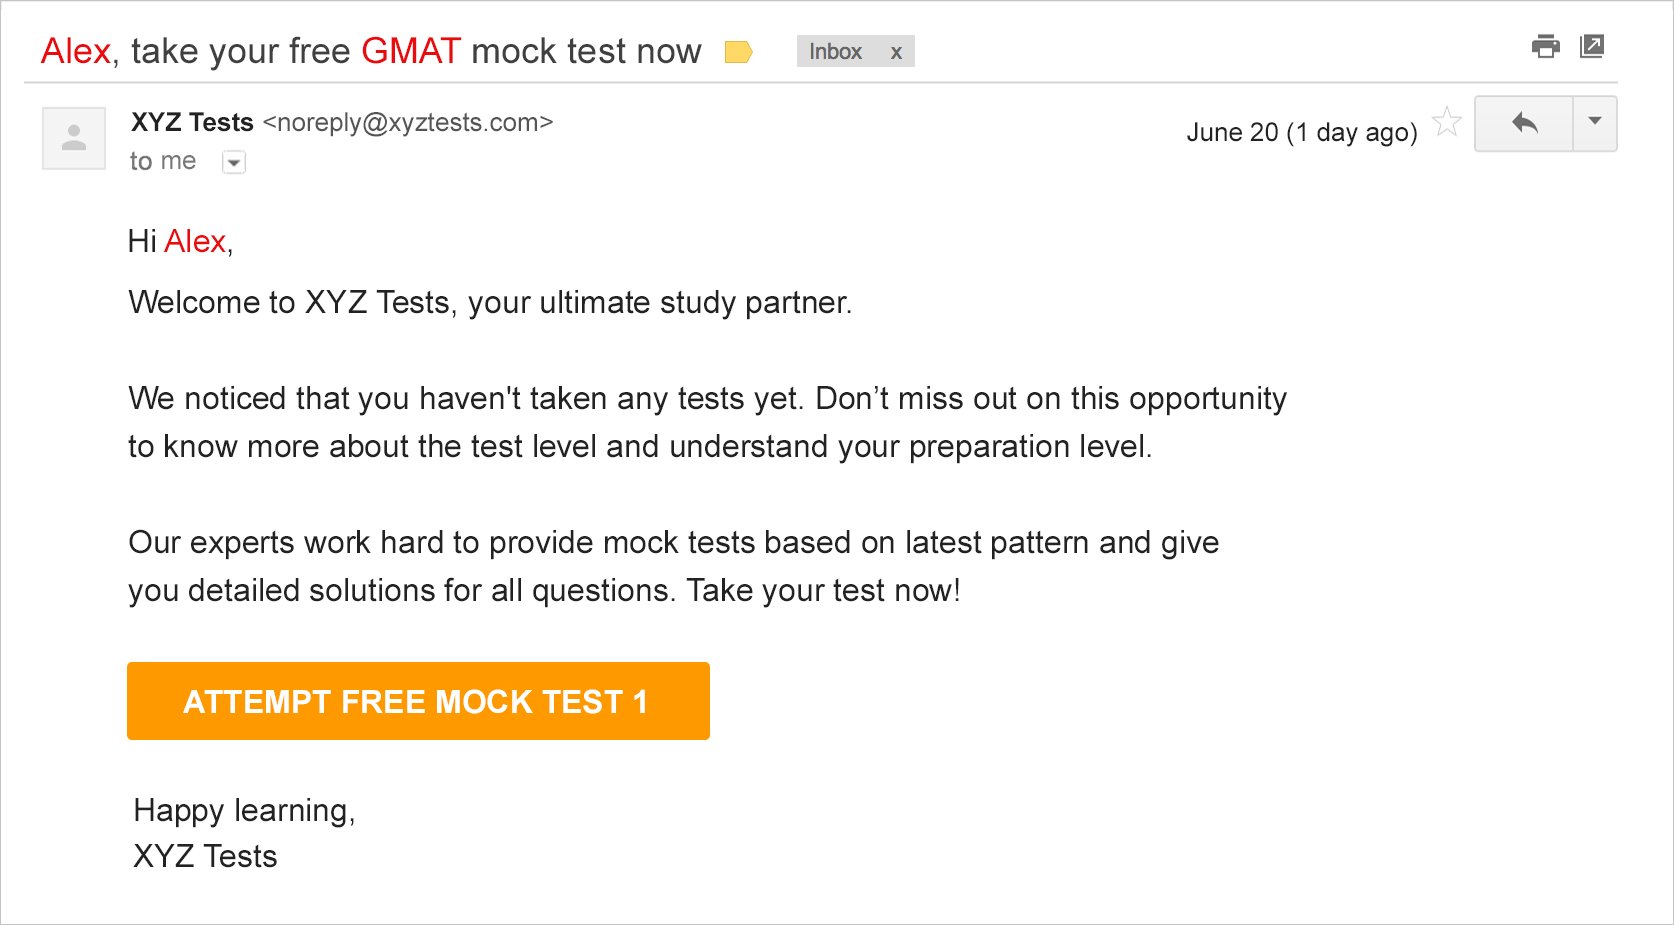Viewport: 1674px width, 925px height.
Task: Open the email in a new window
Action: coord(1592,46)
